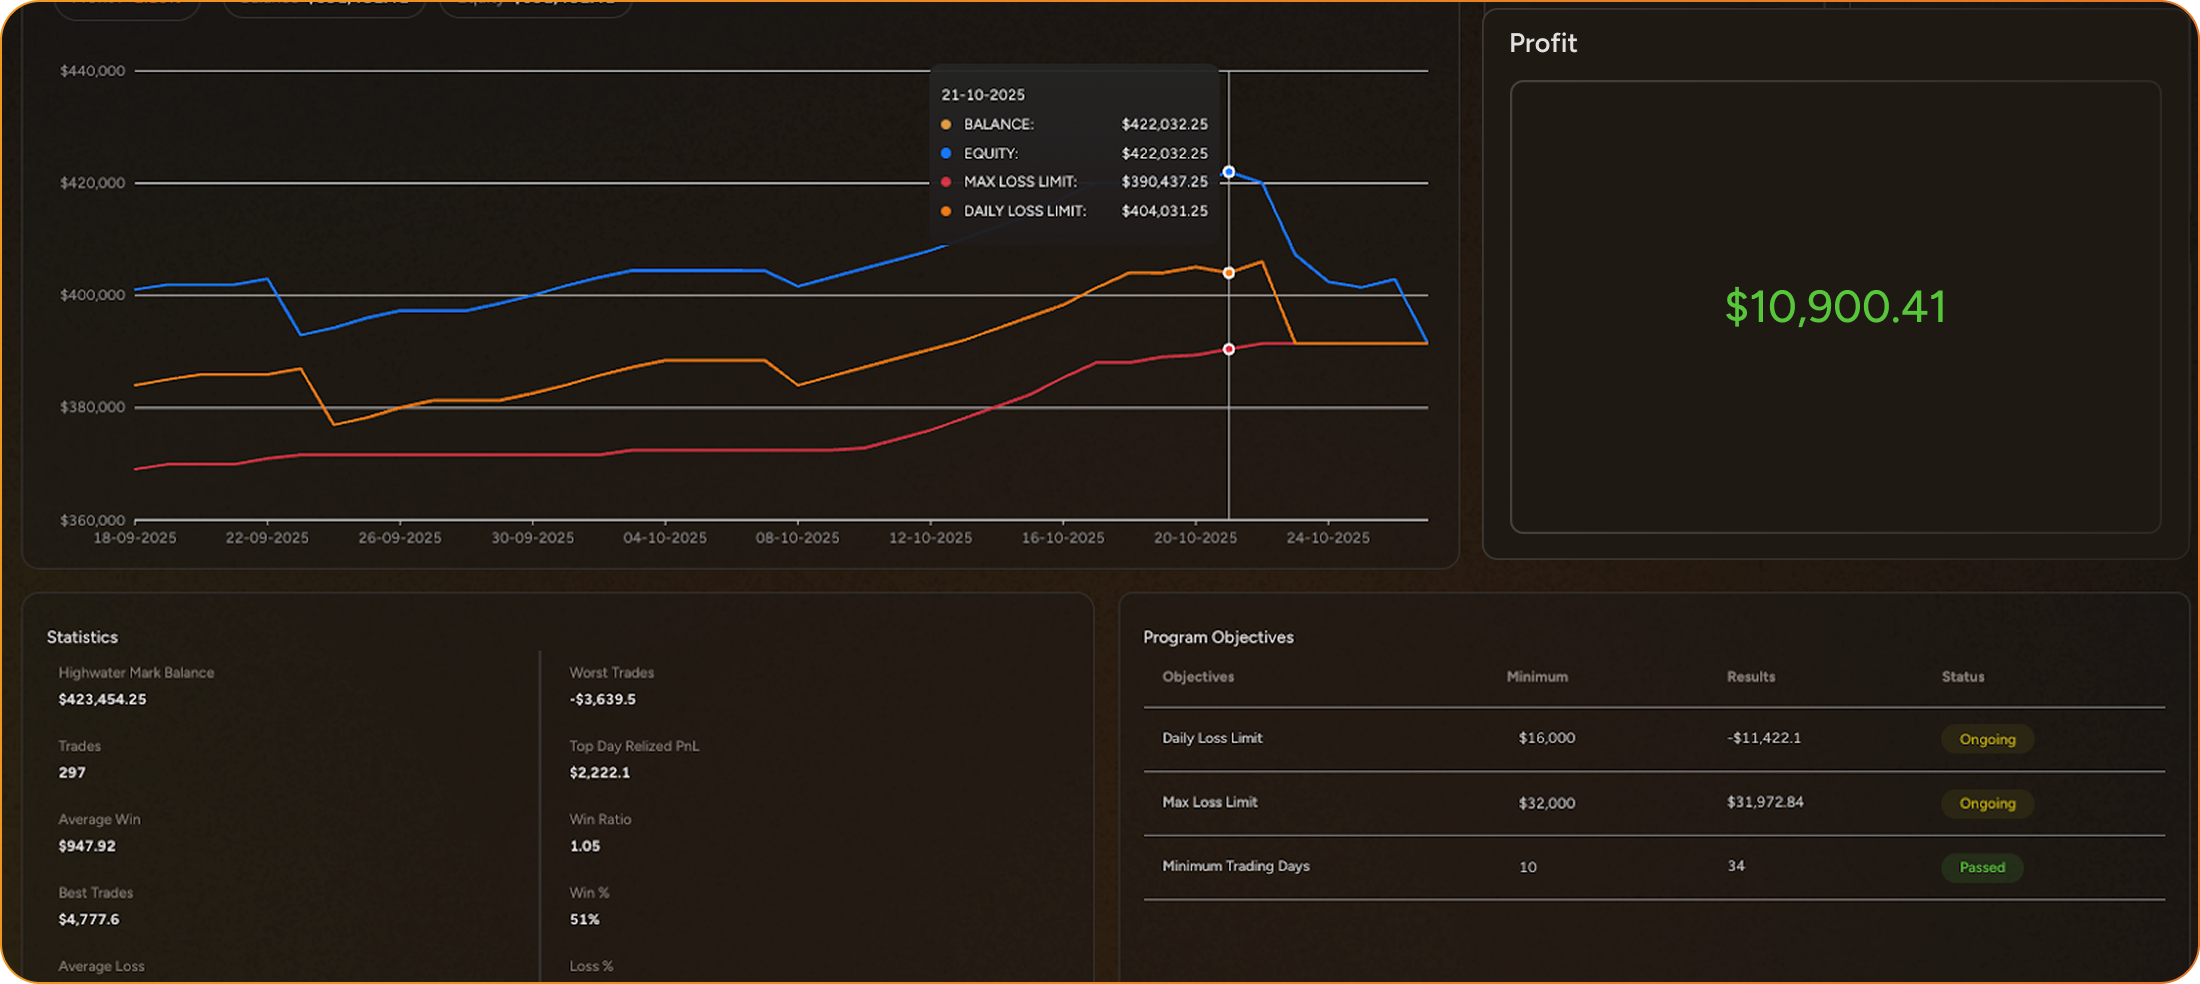Screen dimensions: 2200x984
Task: Click the Loss % label
Action: (x=591, y=967)
